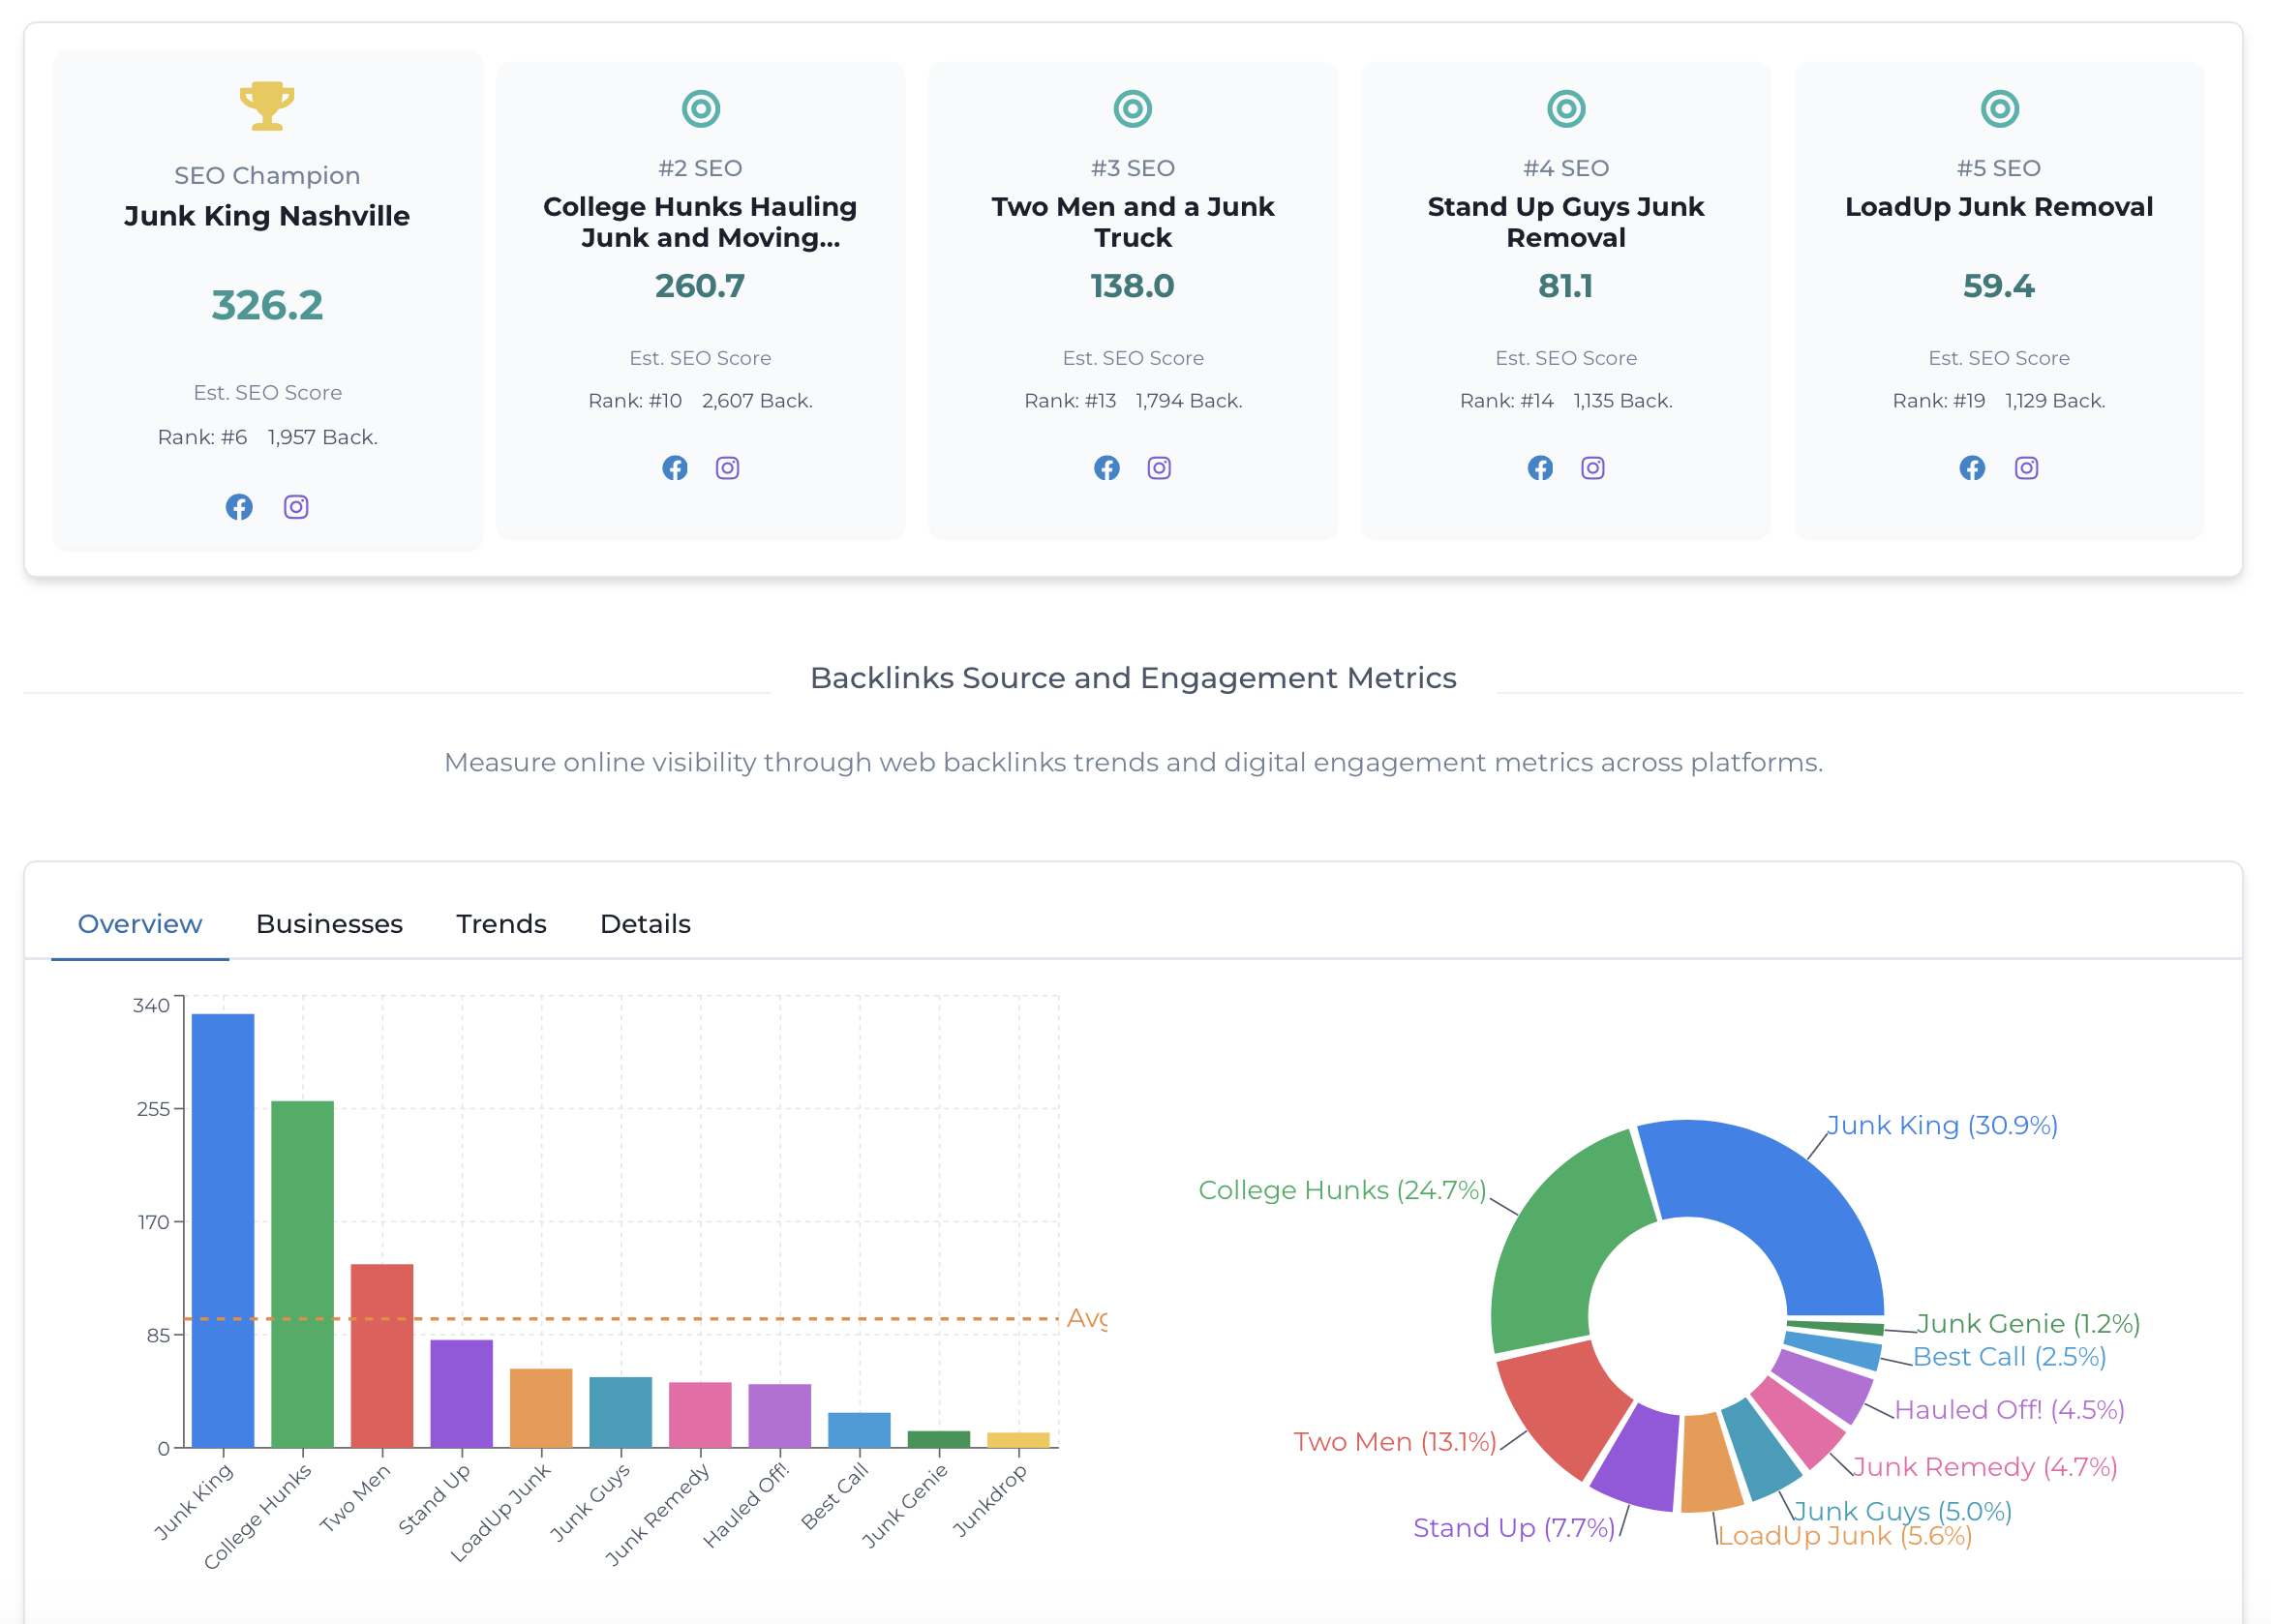Click Backlinks Source and Engagement Metrics heading
Image resolution: width=2271 pixels, height=1624 pixels.
1133,678
